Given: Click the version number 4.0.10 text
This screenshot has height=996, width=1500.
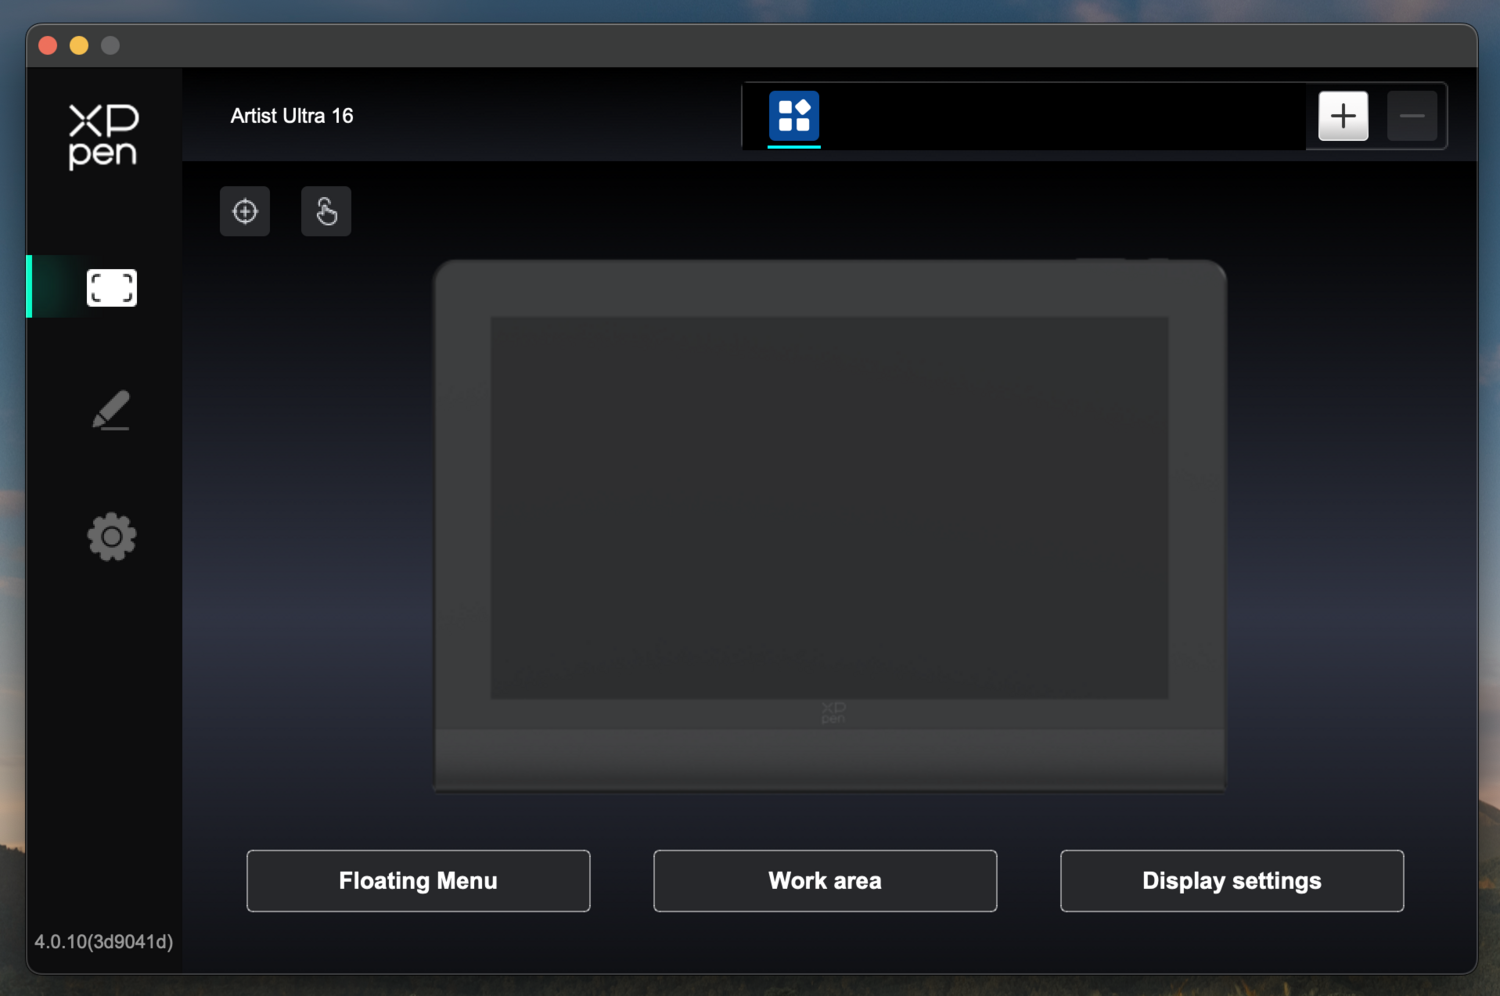Looking at the screenshot, I should (x=104, y=942).
